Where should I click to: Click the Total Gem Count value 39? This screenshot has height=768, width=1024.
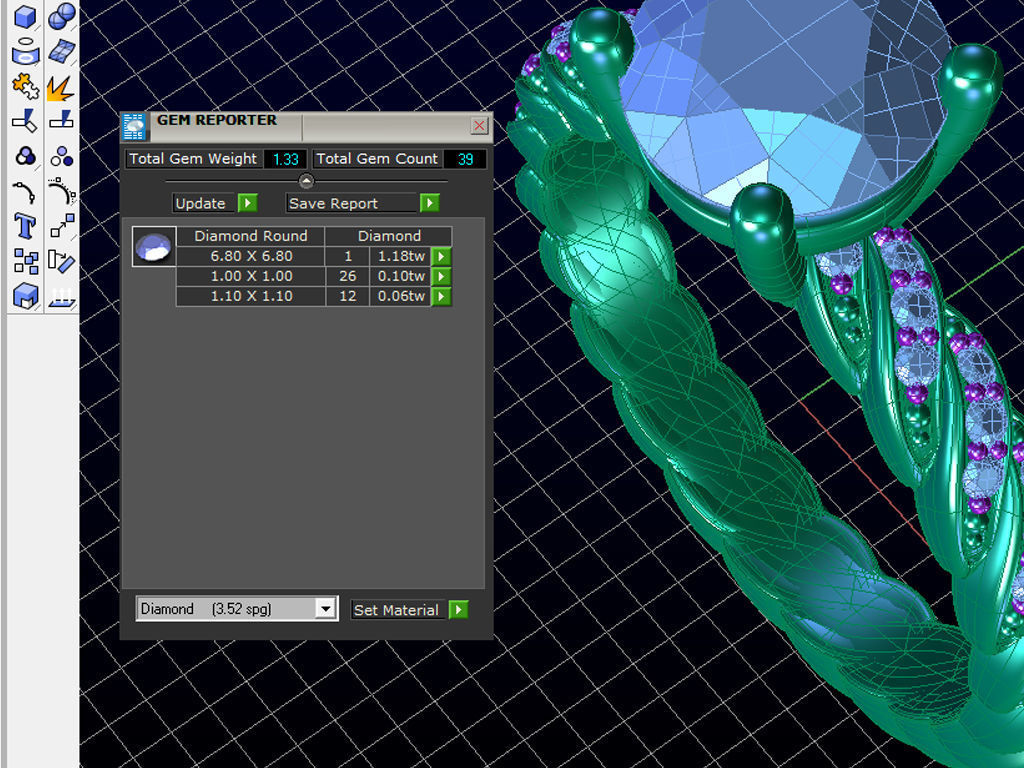[x=466, y=159]
